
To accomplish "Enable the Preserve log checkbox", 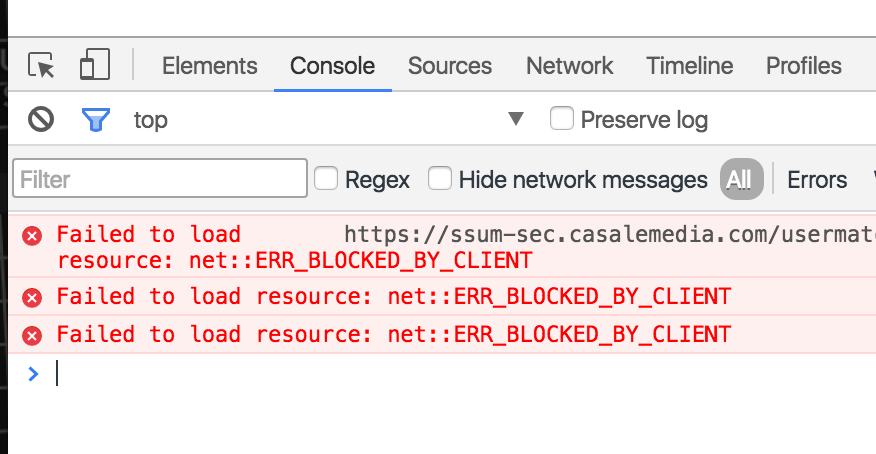I will [561, 118].
